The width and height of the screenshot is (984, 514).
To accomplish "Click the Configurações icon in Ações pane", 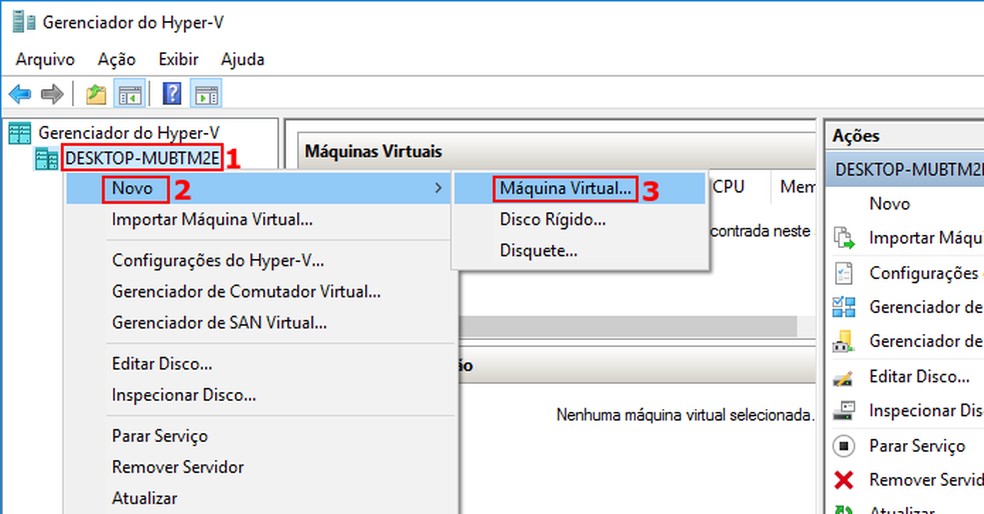I will point(844,272).
